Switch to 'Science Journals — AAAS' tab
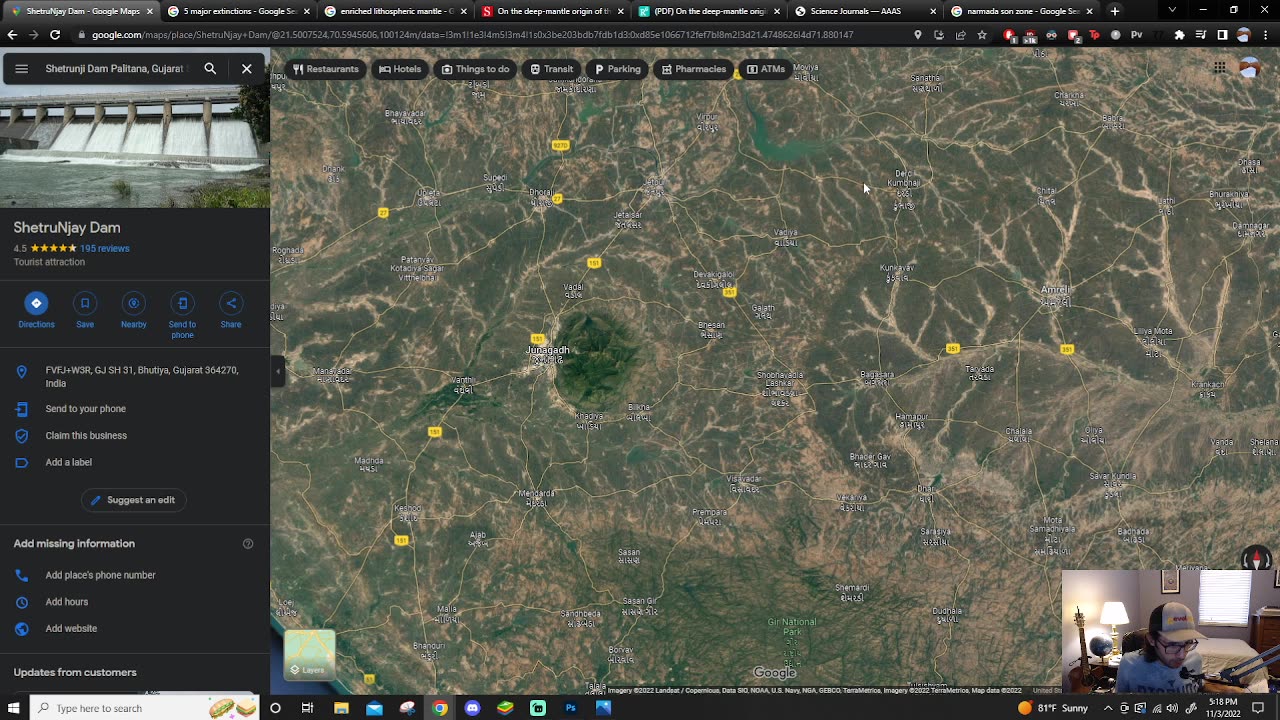Image resolution: width=1280 pixels, height=720 pixels. (x=866, y=11)
